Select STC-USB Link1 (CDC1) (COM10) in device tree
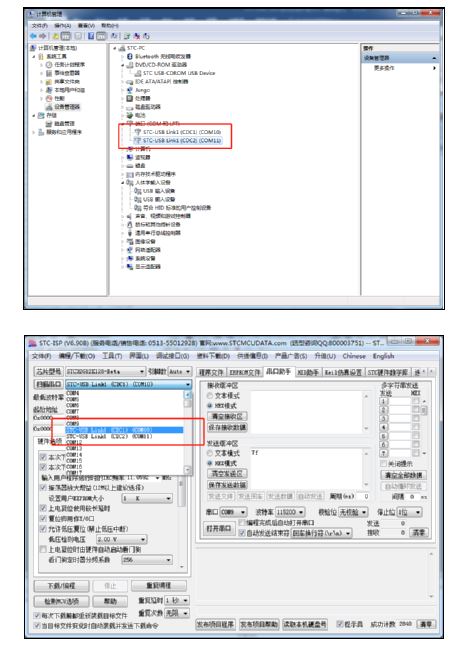This screenshot has height=651, width=470. (181, 132)
